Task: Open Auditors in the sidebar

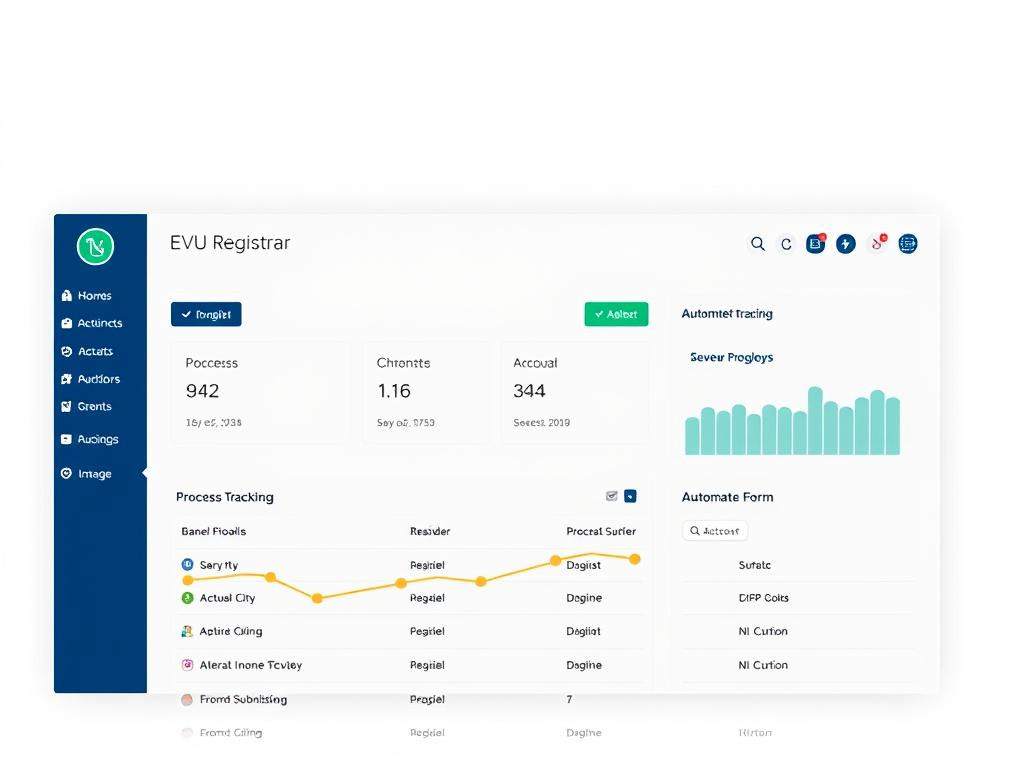Action: (x=98, y=379)
